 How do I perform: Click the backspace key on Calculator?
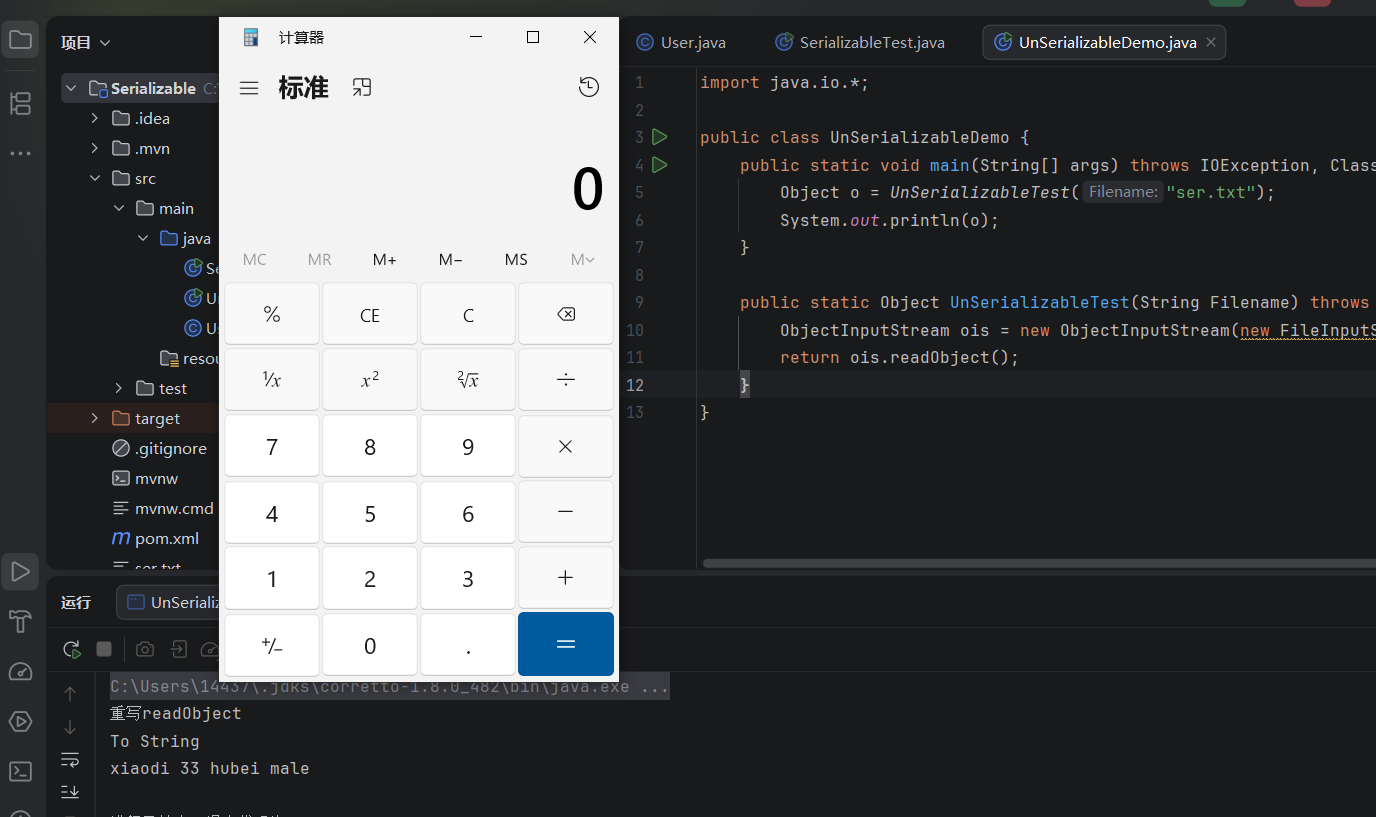point(566,314)
